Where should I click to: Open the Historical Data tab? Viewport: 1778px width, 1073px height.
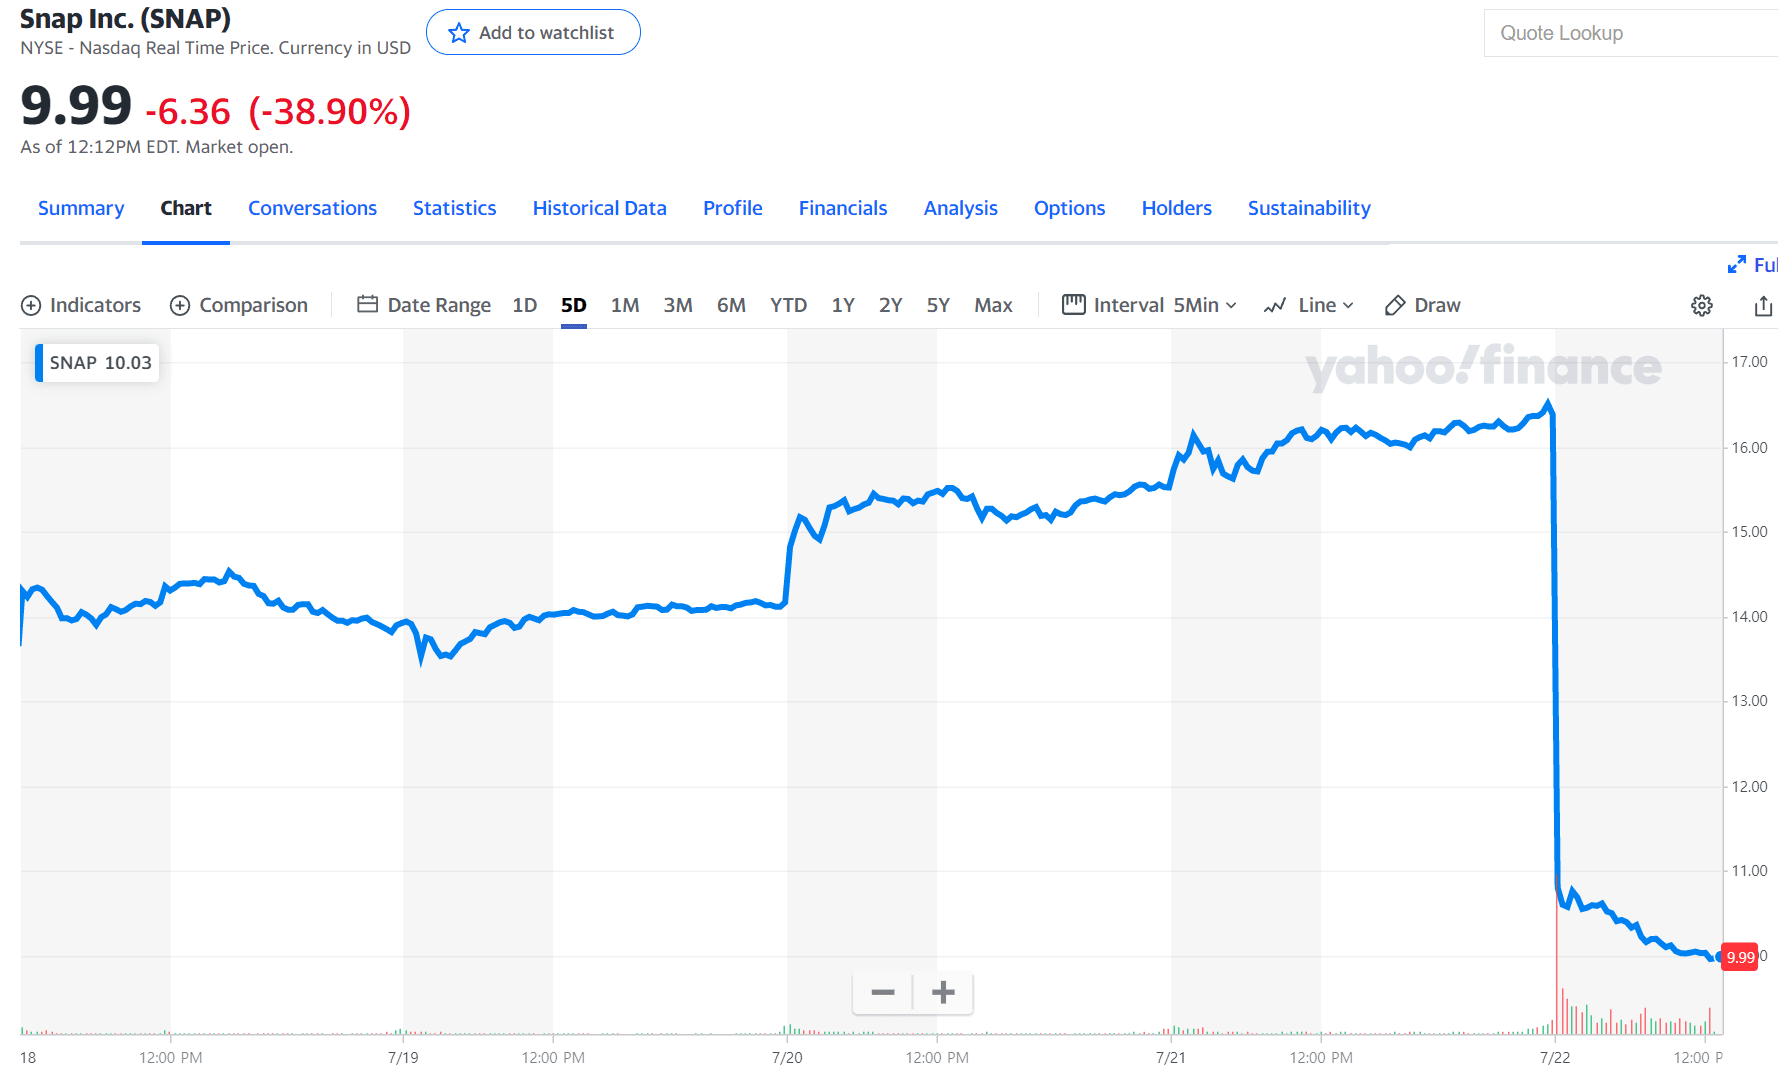[599, 208]
